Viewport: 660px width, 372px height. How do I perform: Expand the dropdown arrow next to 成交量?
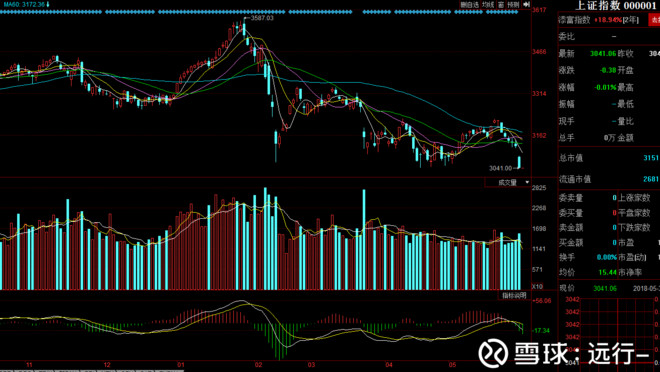527,182
